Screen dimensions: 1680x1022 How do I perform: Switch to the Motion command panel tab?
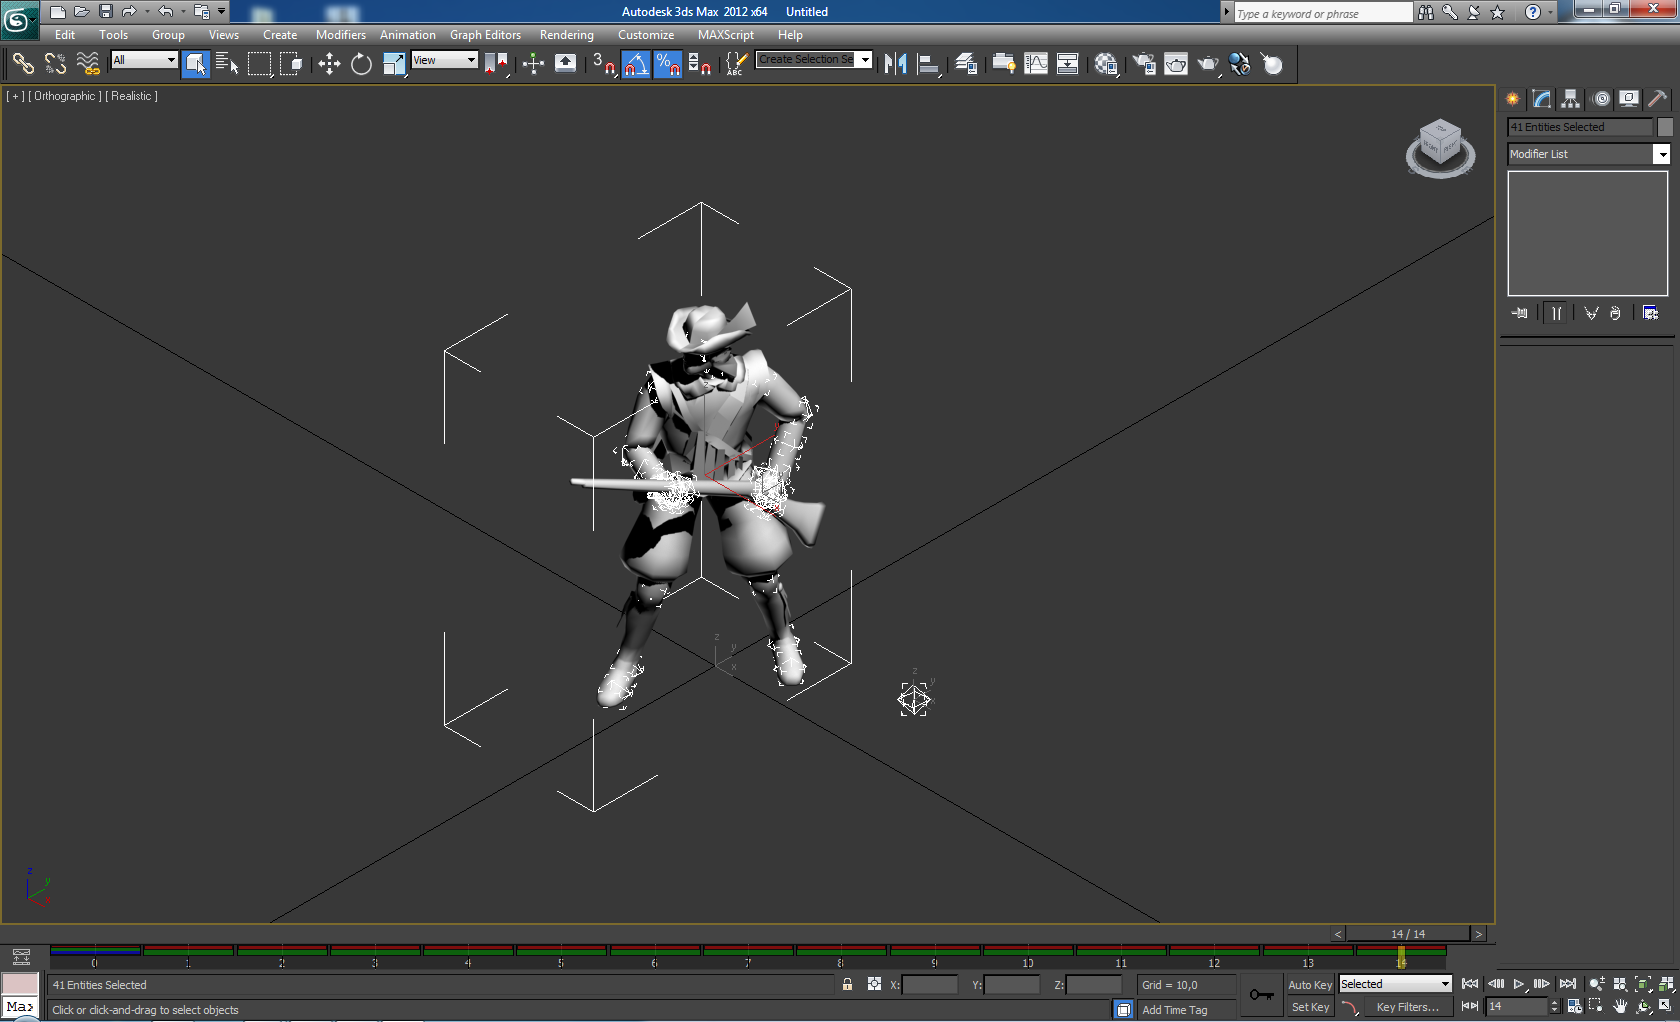point(1601,98)
